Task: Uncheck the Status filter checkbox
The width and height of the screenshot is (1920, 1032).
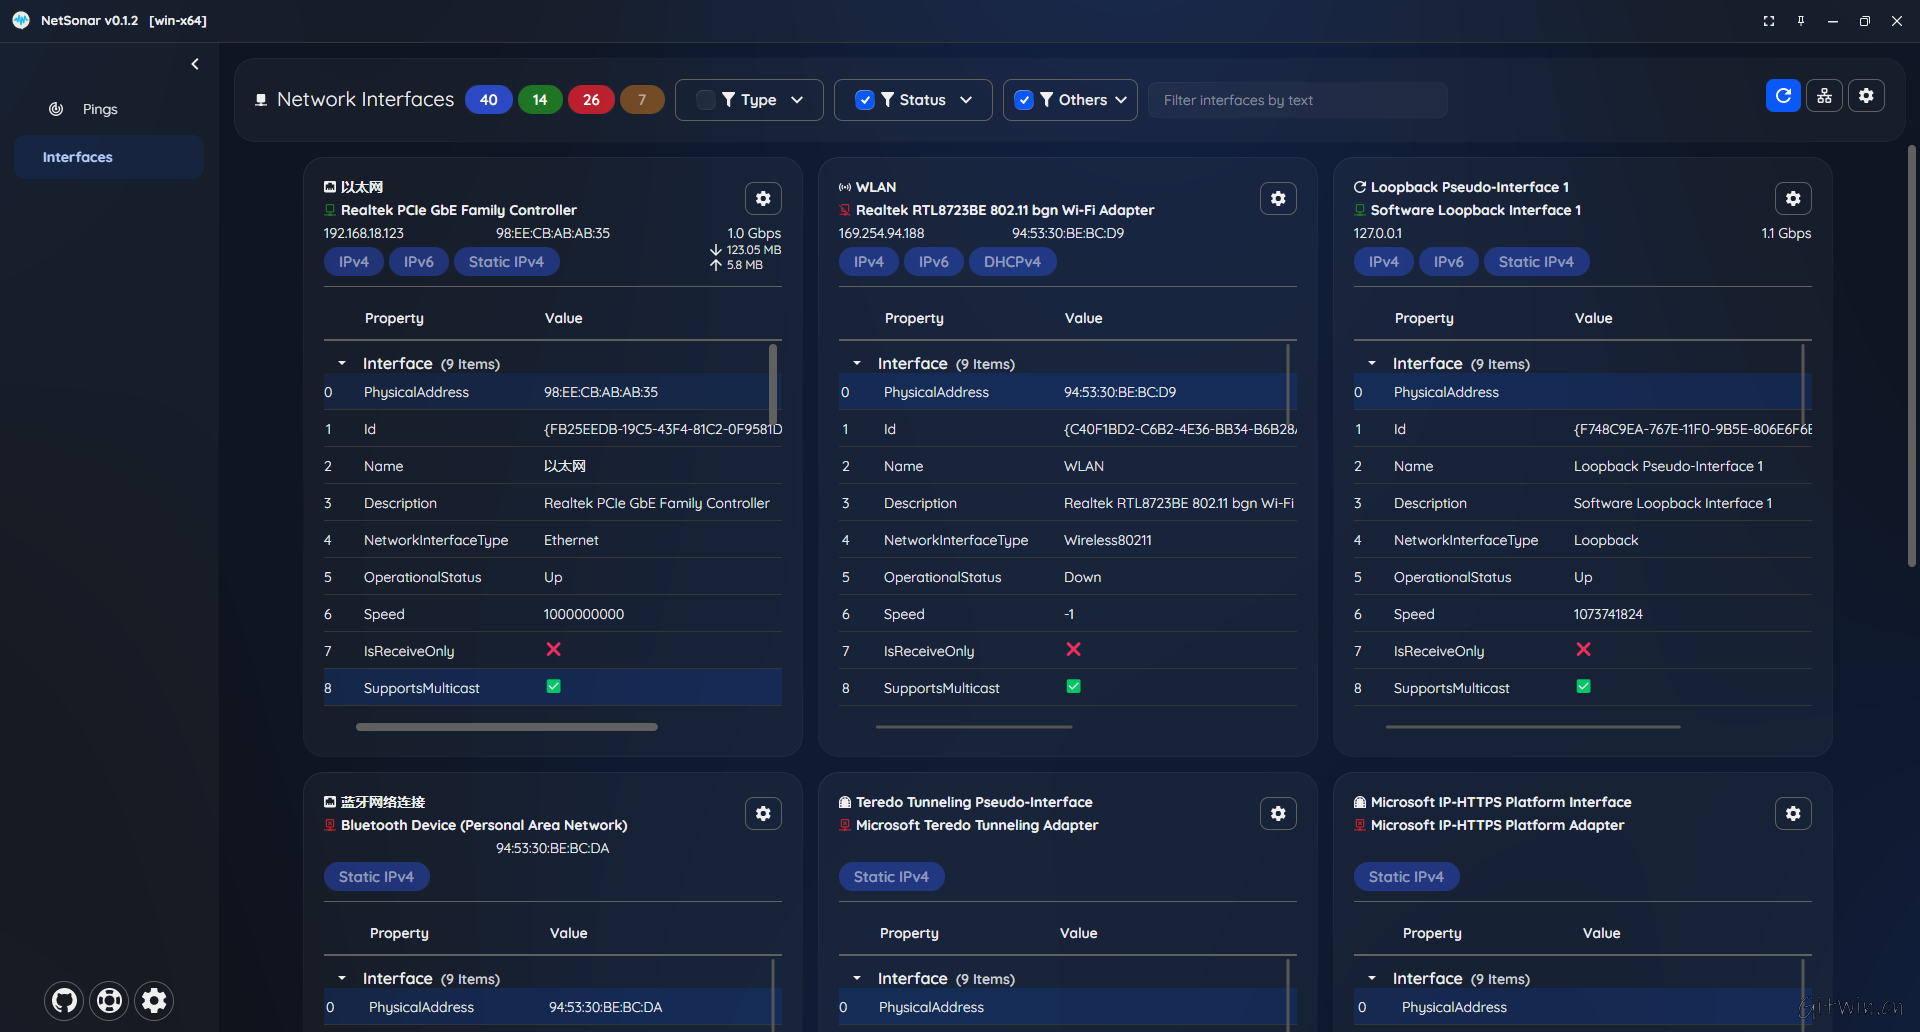Action: (865, 100)
